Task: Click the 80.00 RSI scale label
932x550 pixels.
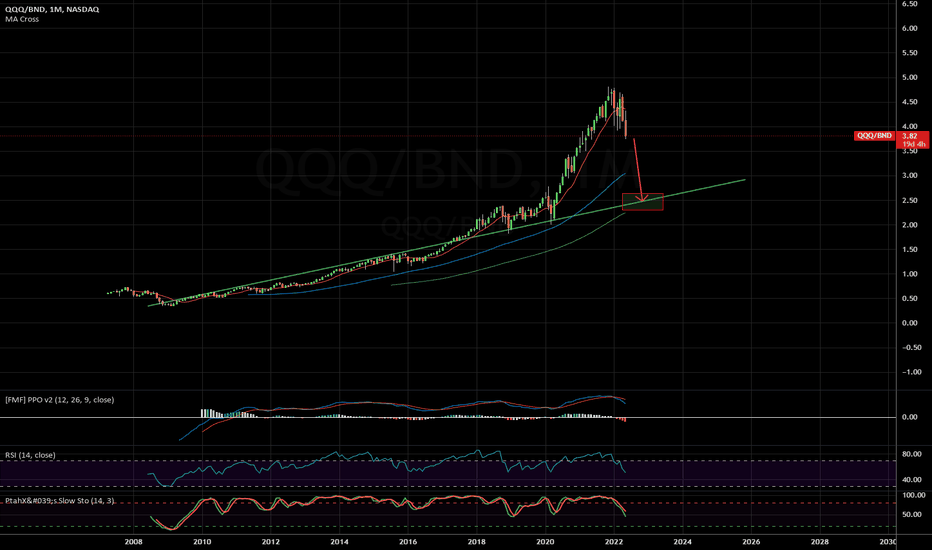Action: click(x=911, y=454)
